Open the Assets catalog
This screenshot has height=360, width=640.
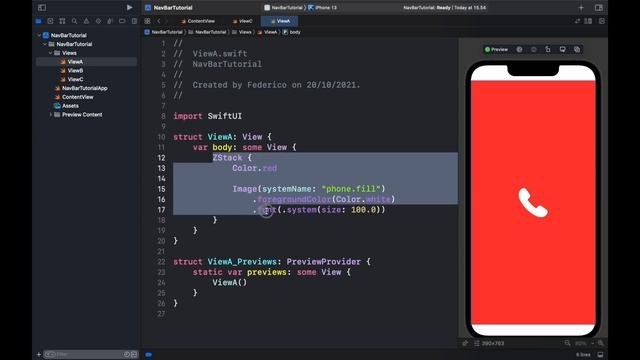click(66, 106)
